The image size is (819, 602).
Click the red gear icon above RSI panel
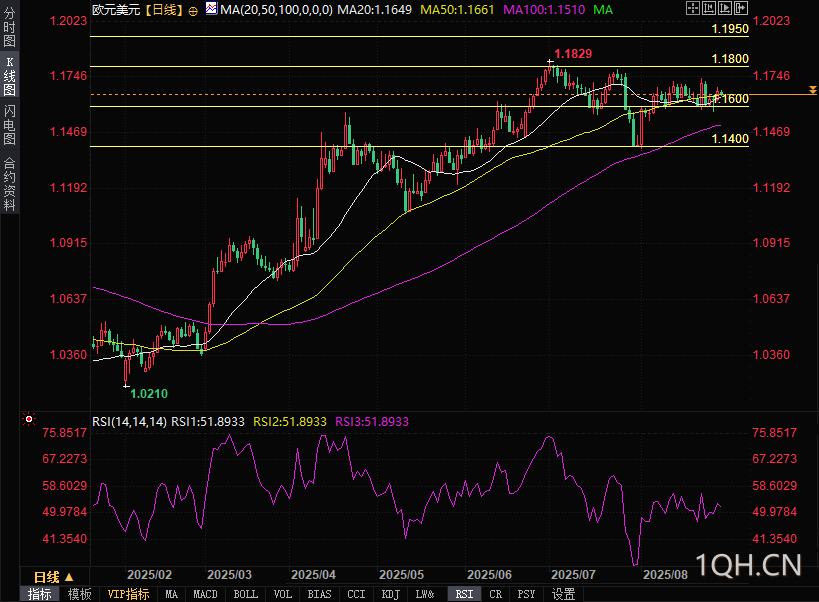[29, 420]
